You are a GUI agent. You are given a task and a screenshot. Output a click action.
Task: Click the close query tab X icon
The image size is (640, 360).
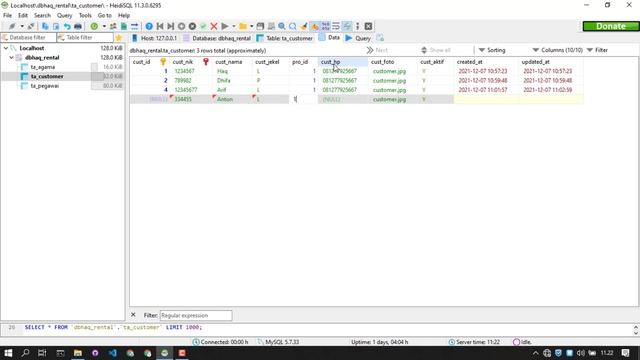tap(368, 26)
